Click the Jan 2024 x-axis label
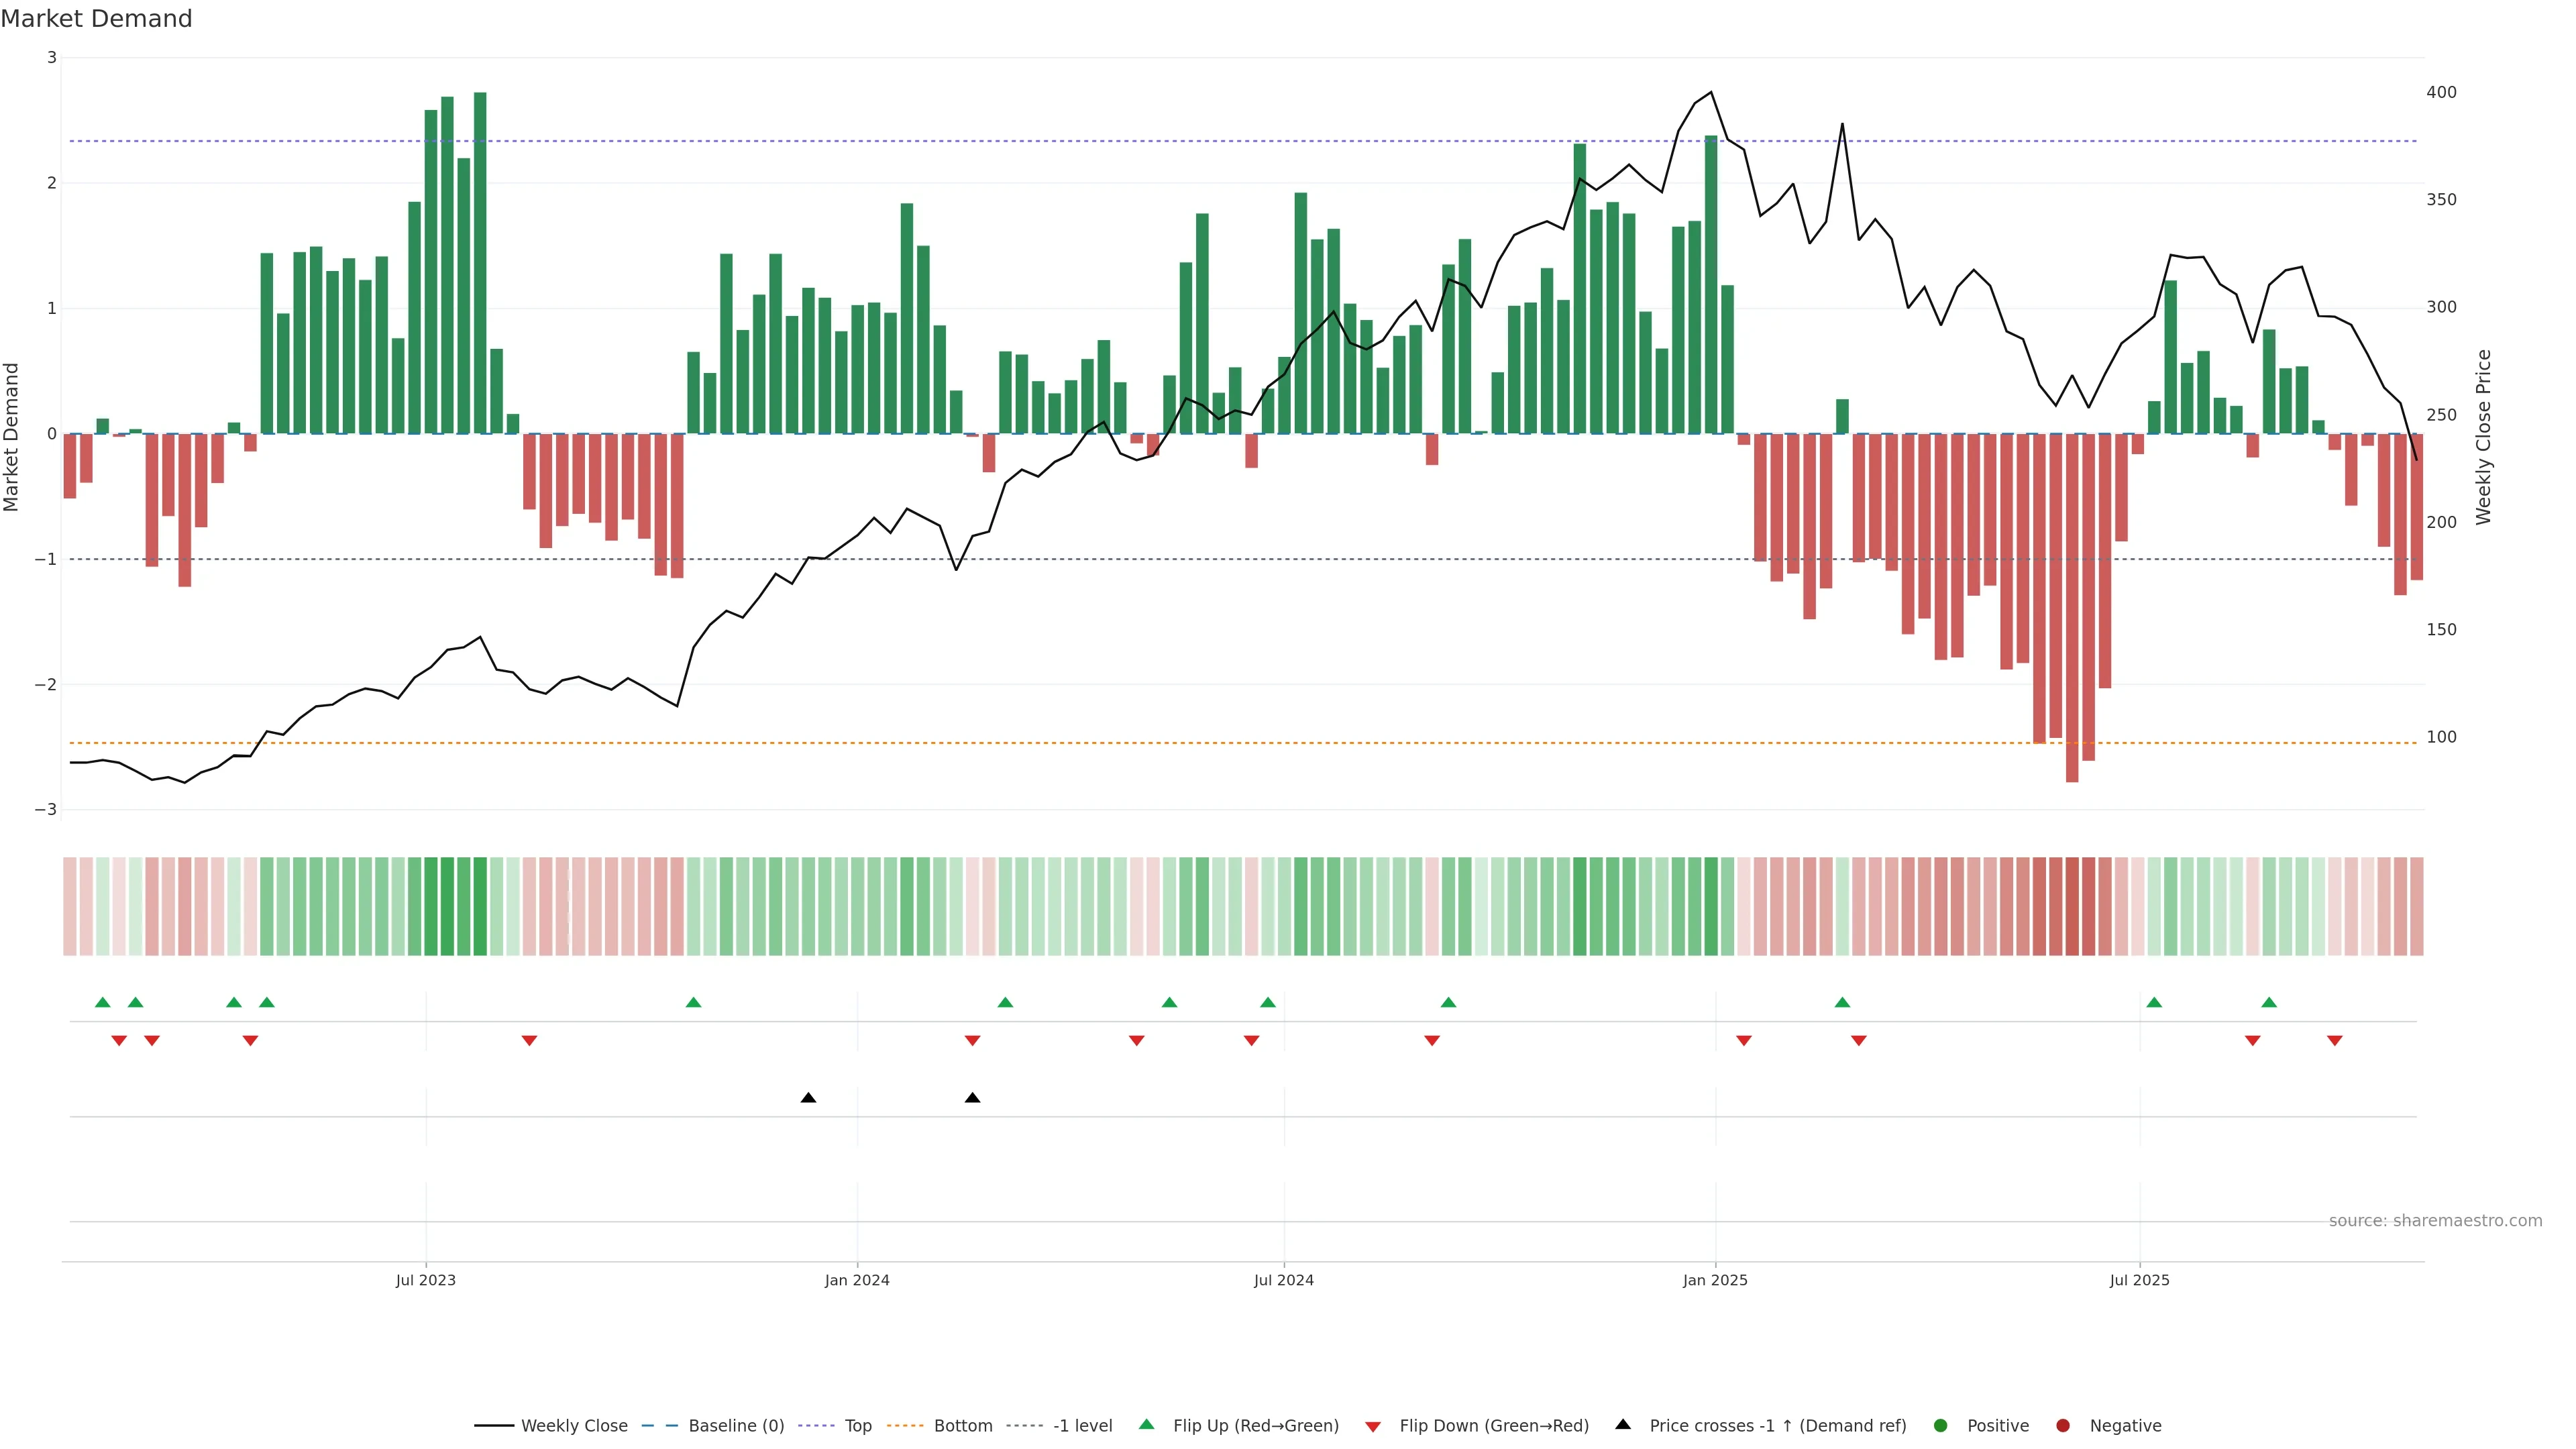Image resolution: width=2576 pixels, height=1449 pixels. coord(857,1280)
